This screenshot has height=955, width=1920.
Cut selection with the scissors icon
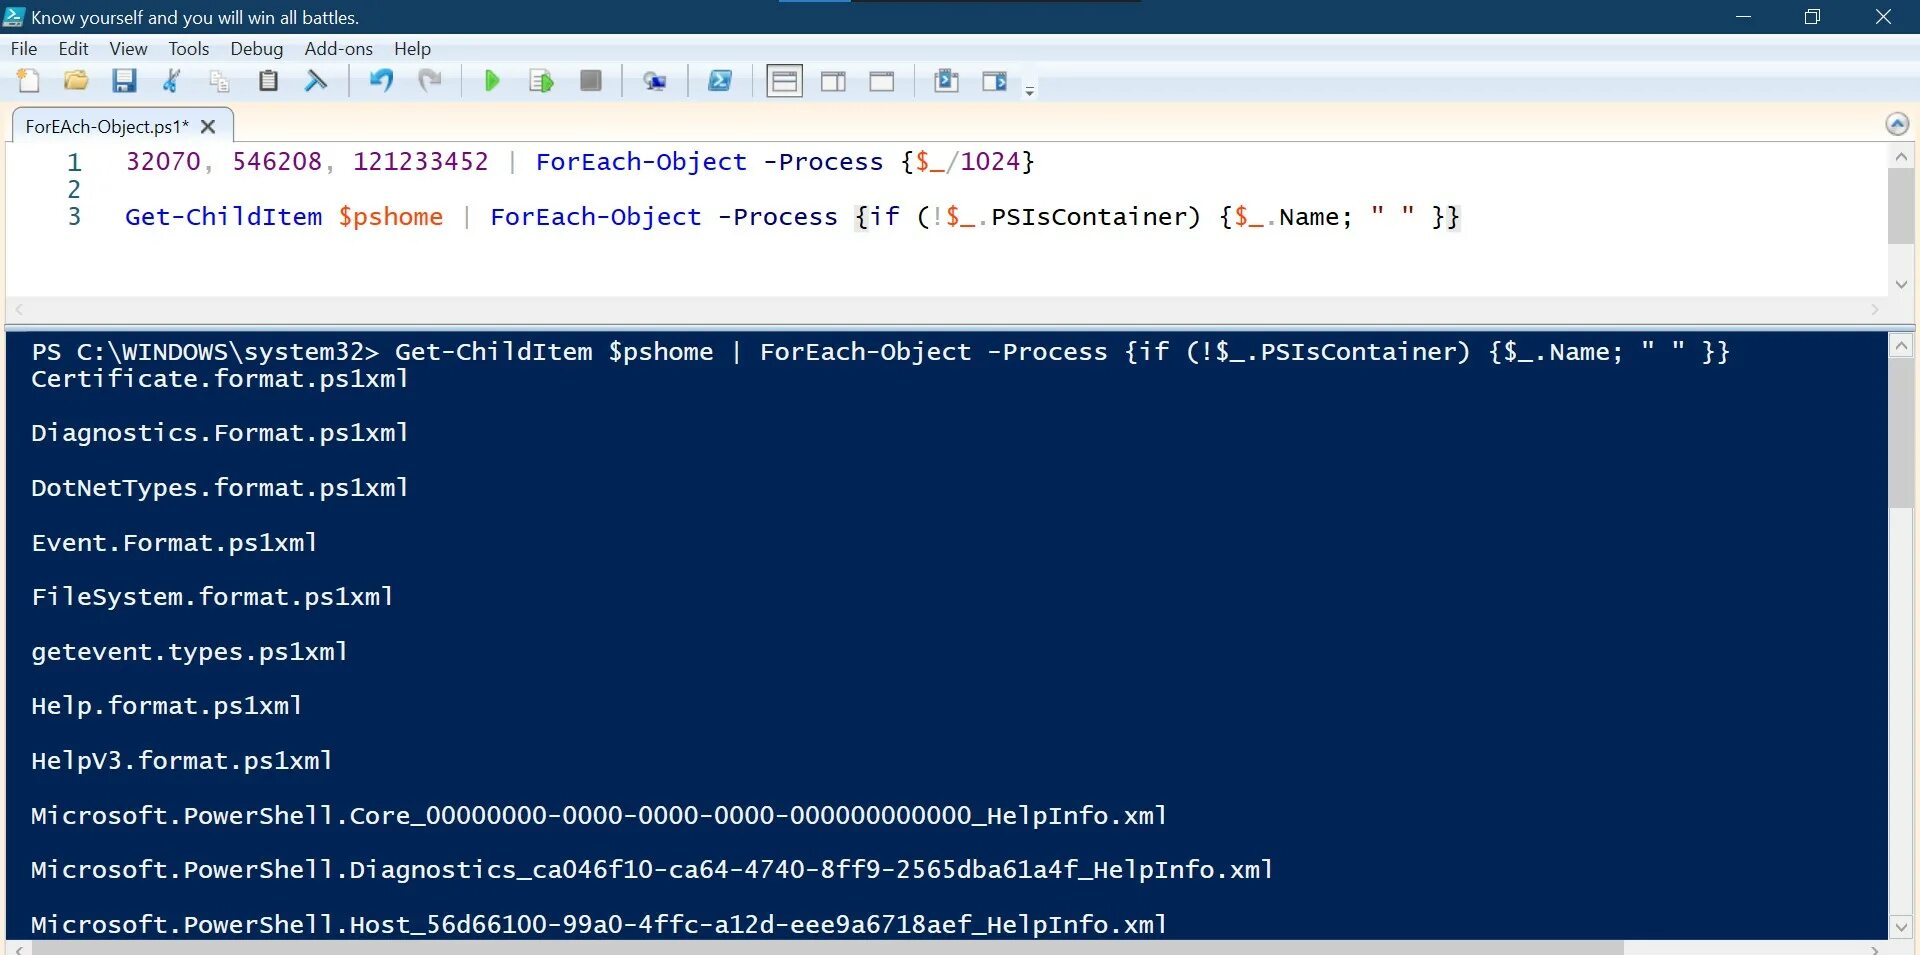click(x=172, y=81)
